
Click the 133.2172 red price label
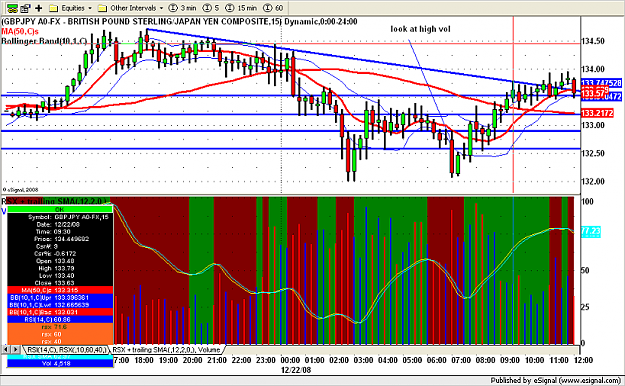point(597,113)
